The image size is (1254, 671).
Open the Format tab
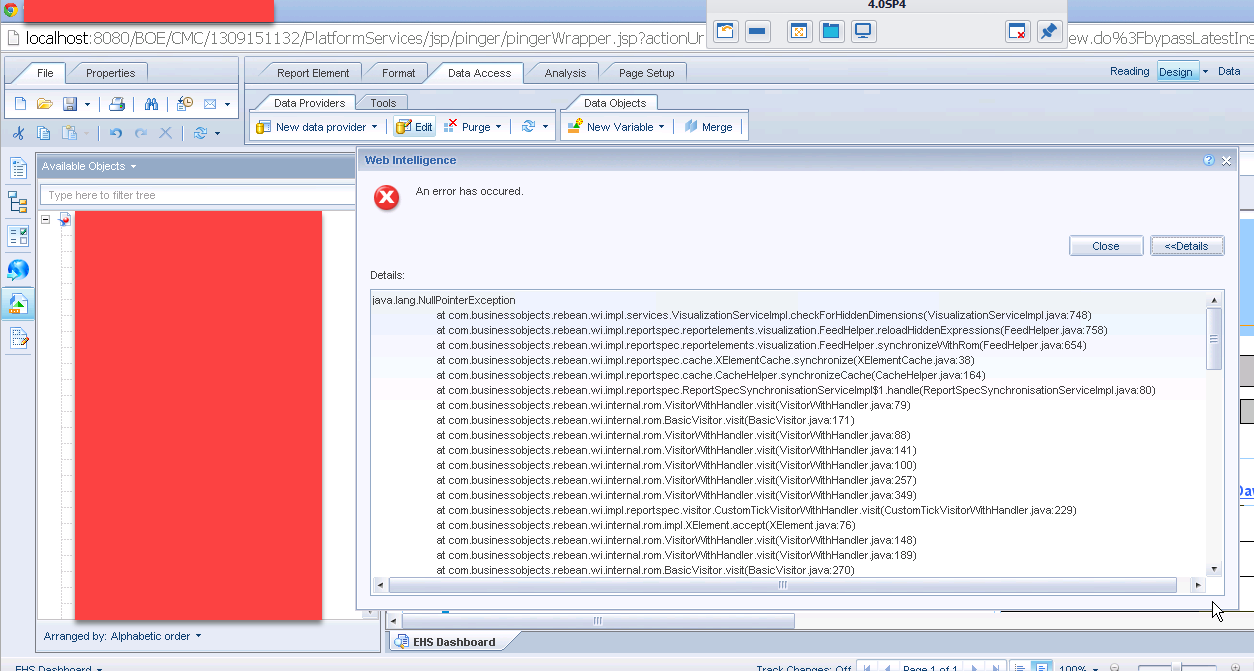(398, 73)
